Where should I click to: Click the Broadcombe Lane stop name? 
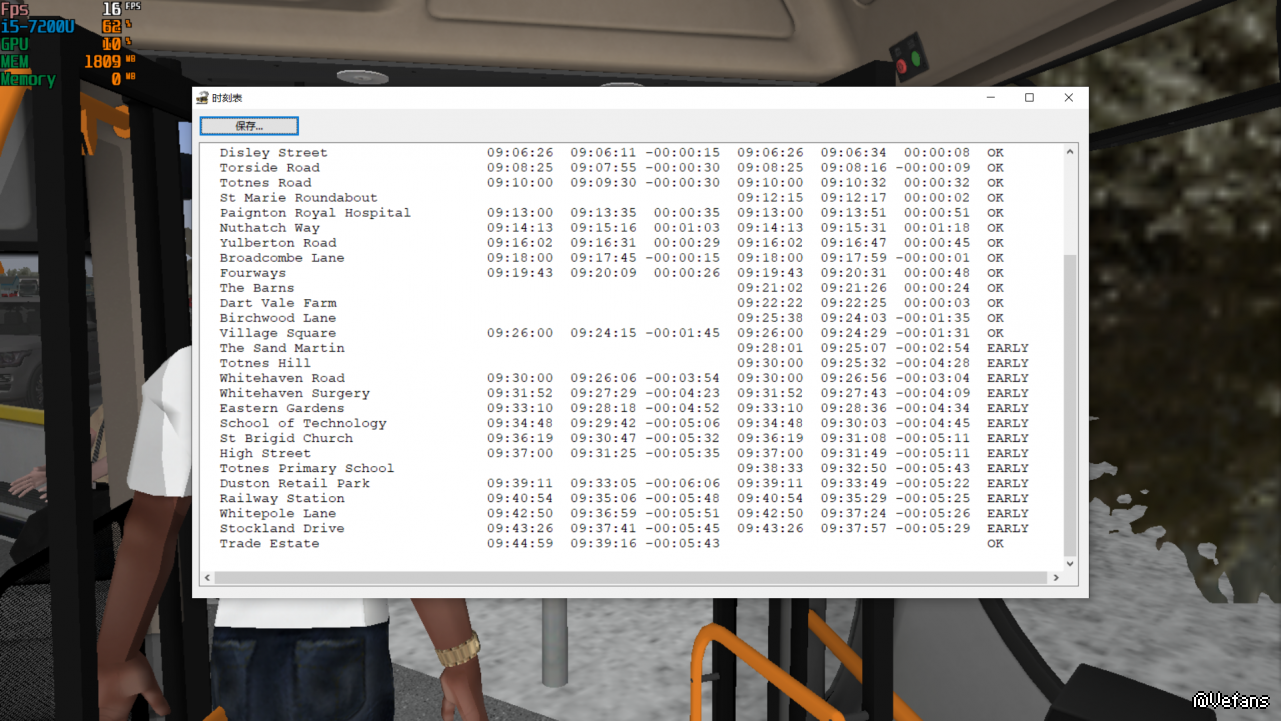click(282, 258)
